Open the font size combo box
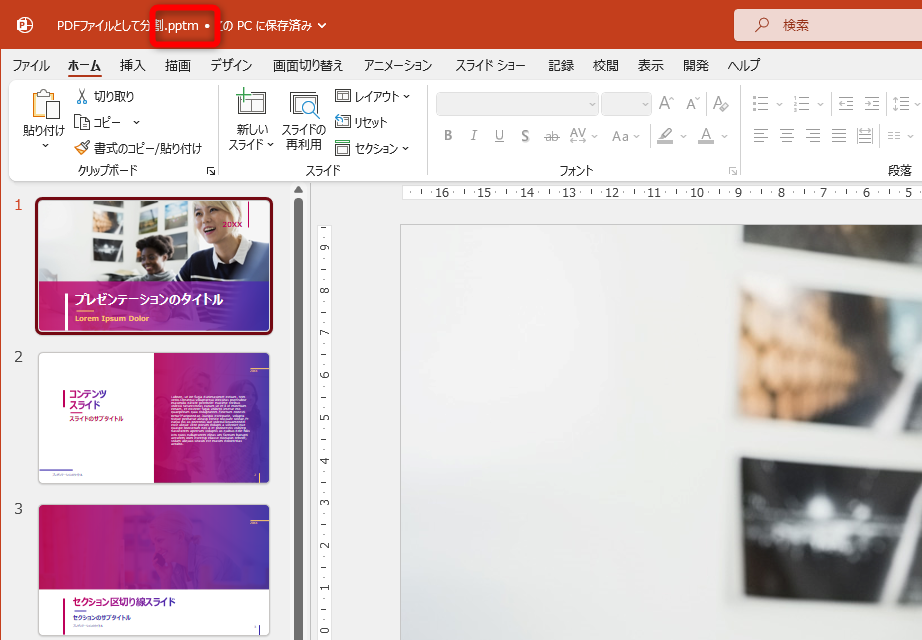Image resolution: width=922 pixels, height=640 pixels. coord(626,104)
